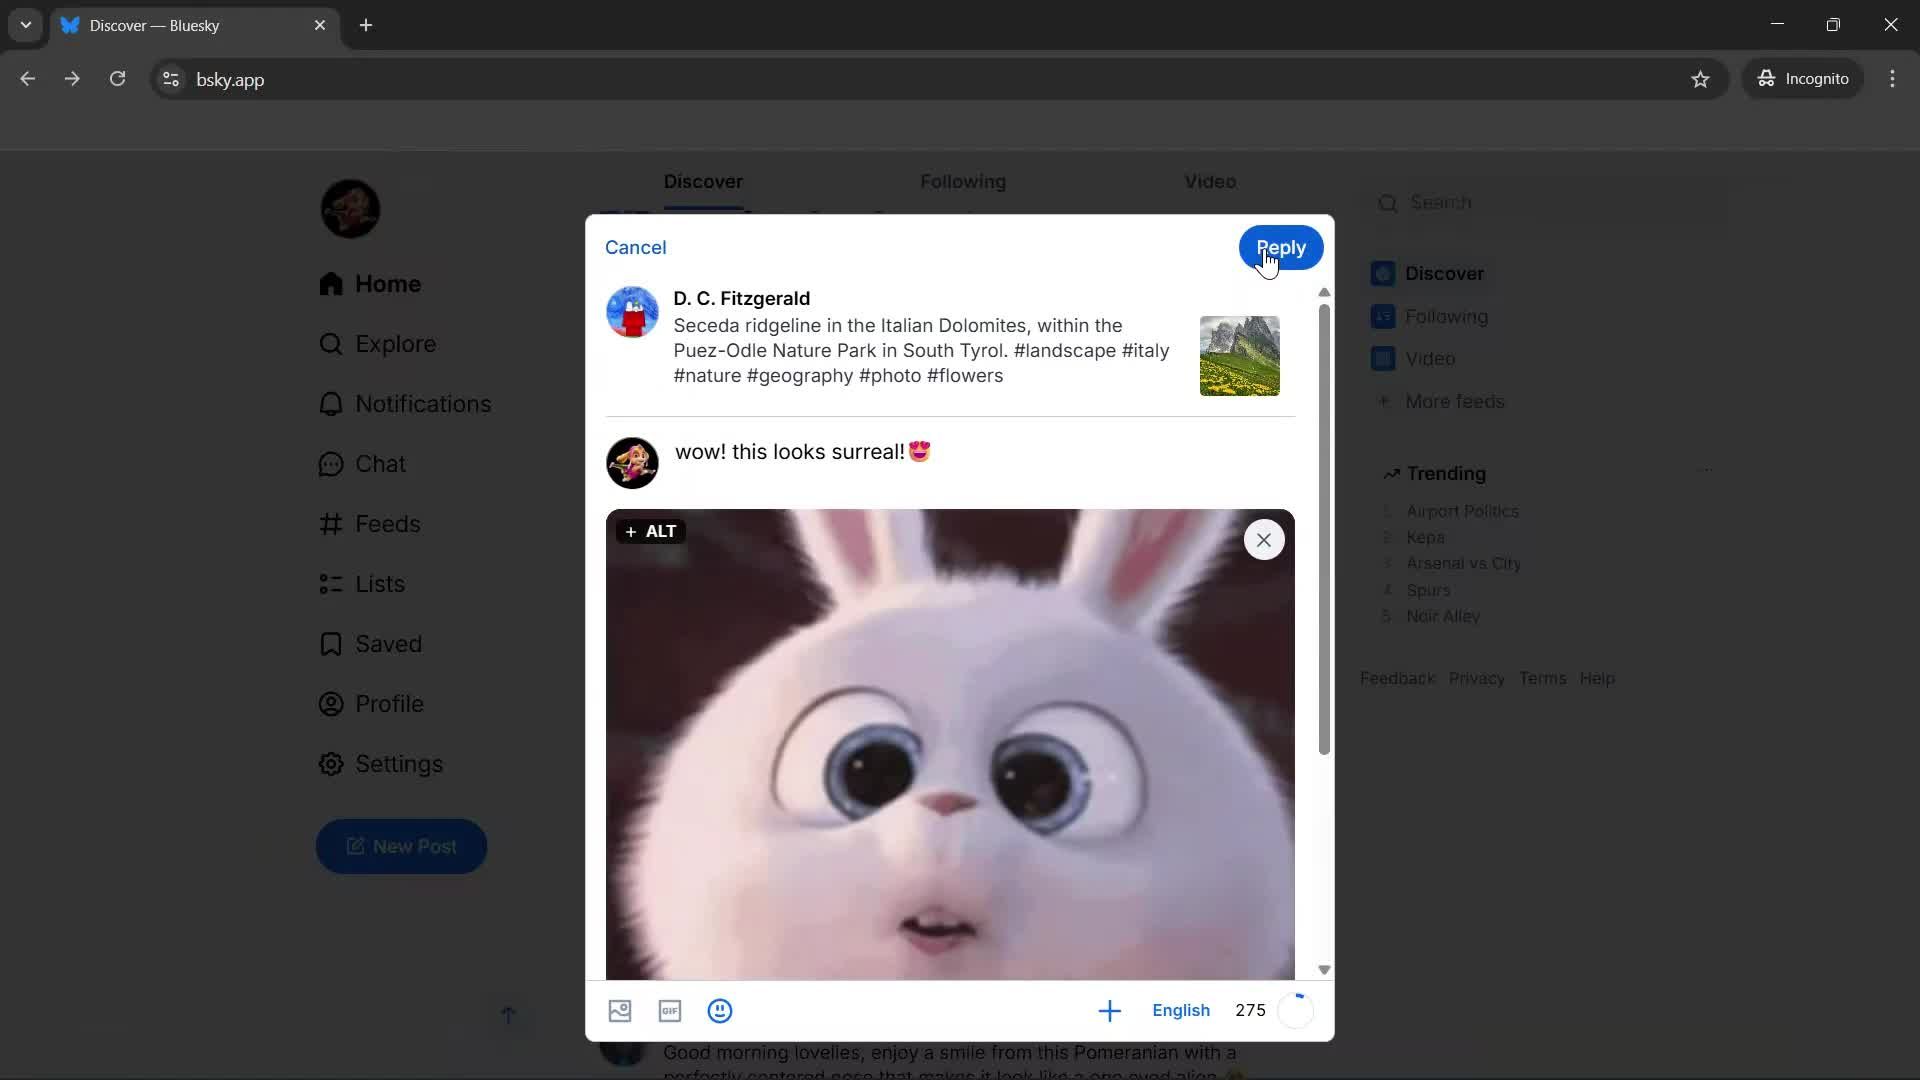Open the Airport Politics trending topic
The height and width of the screenshot is (1080, 1920).
tap(1464, 511)
